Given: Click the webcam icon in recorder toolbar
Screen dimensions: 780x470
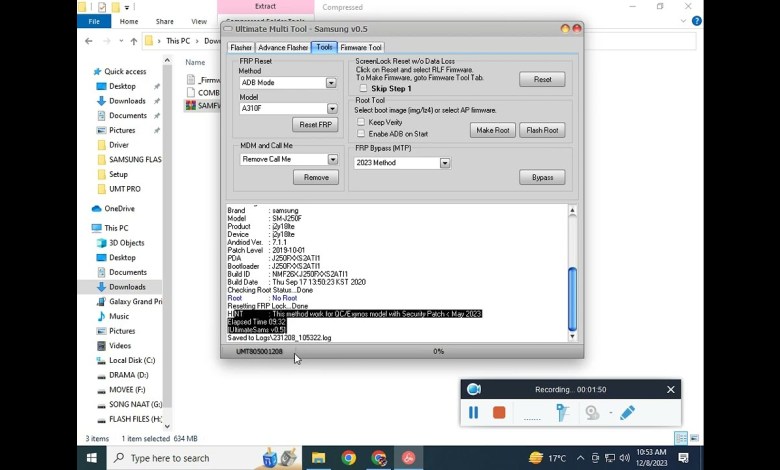Looking at the screenshot, I should pos(593,412).
